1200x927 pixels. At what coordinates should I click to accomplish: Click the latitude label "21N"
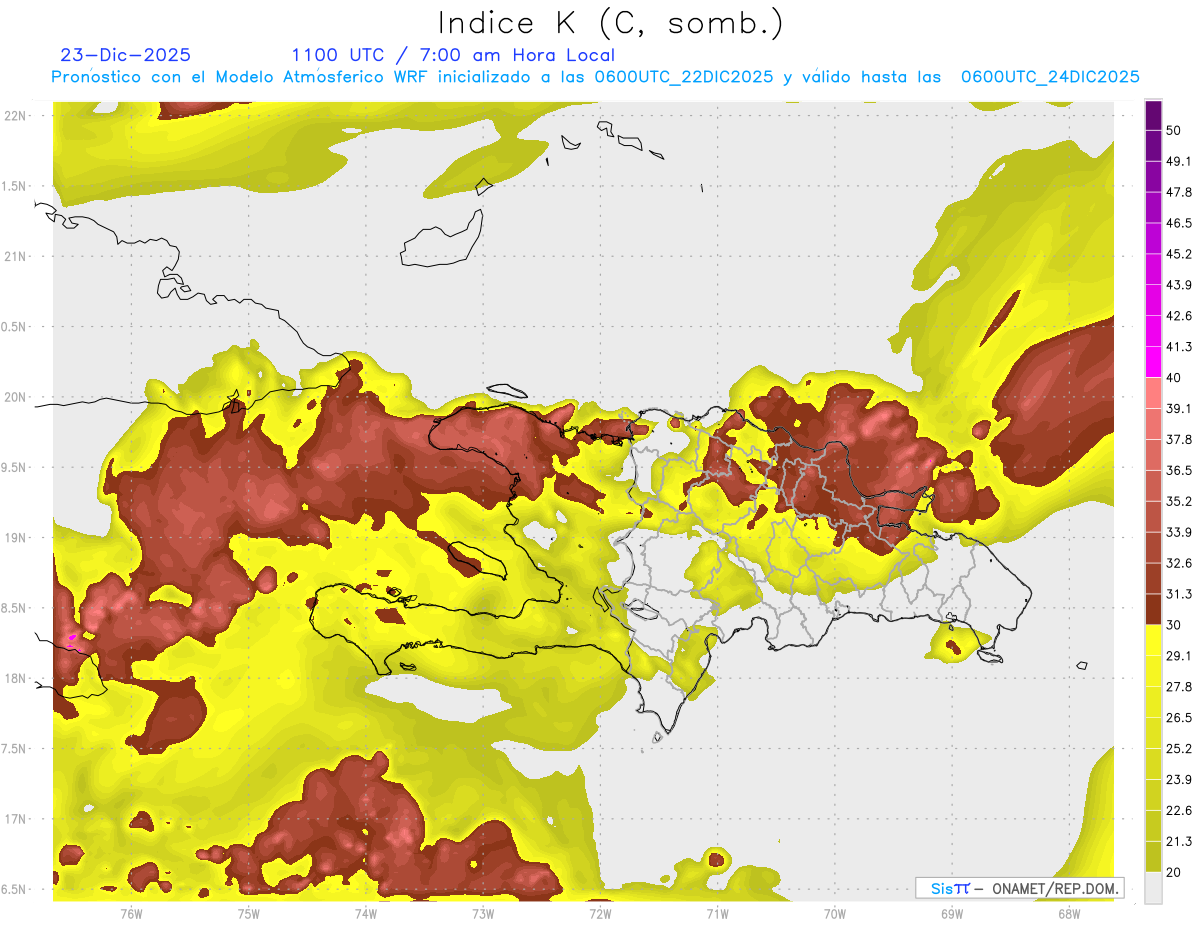pos(15,257)
